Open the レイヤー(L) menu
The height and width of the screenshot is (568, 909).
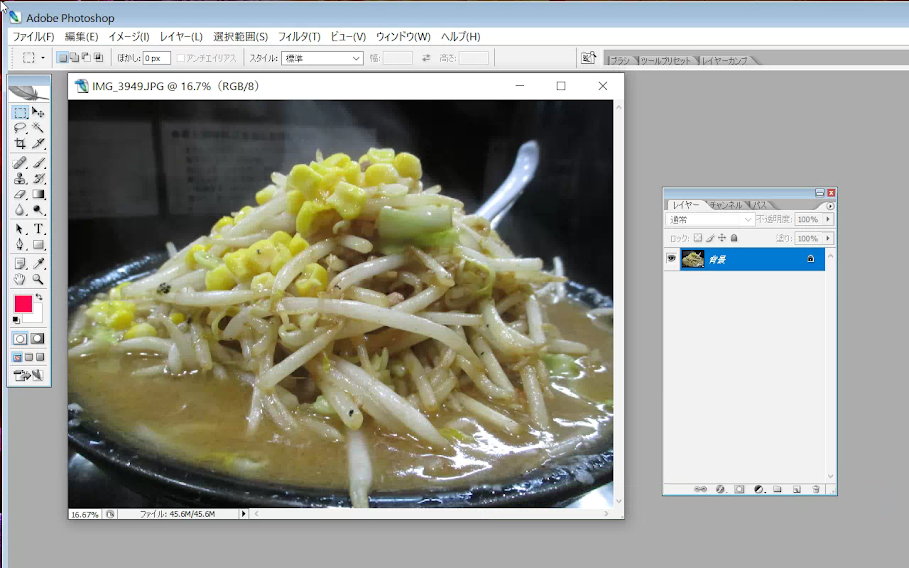(x=181, y=37)
